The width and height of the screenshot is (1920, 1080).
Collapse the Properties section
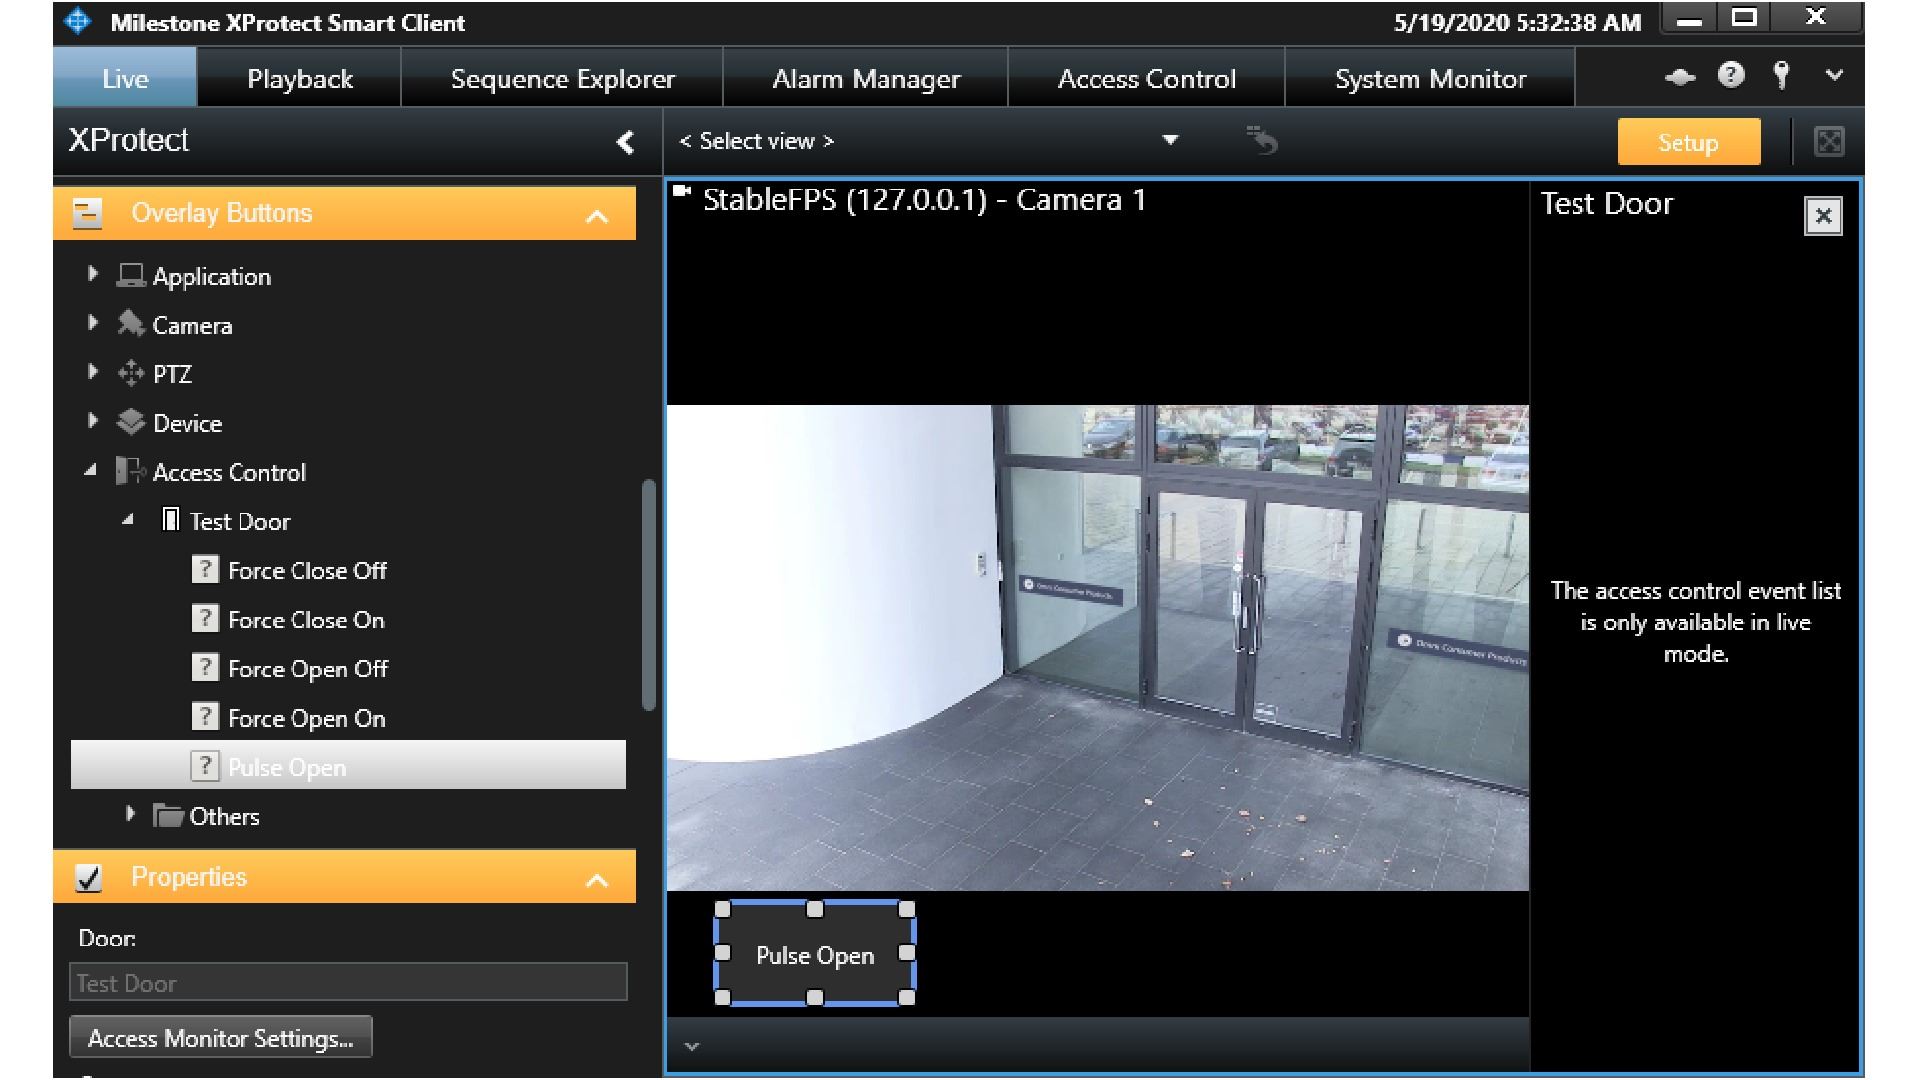[x=597, y=880]
